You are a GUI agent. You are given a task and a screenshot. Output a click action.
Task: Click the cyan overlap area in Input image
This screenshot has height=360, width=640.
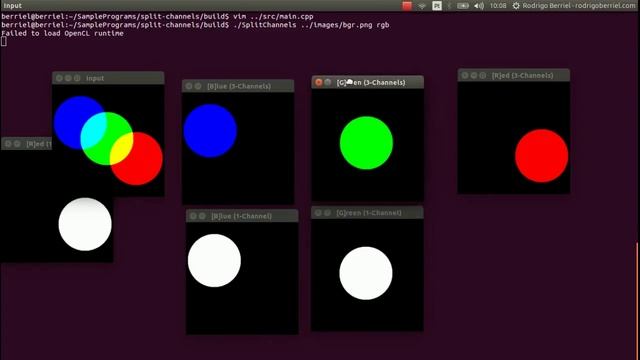pyautogui.click(x=93, y=130)
